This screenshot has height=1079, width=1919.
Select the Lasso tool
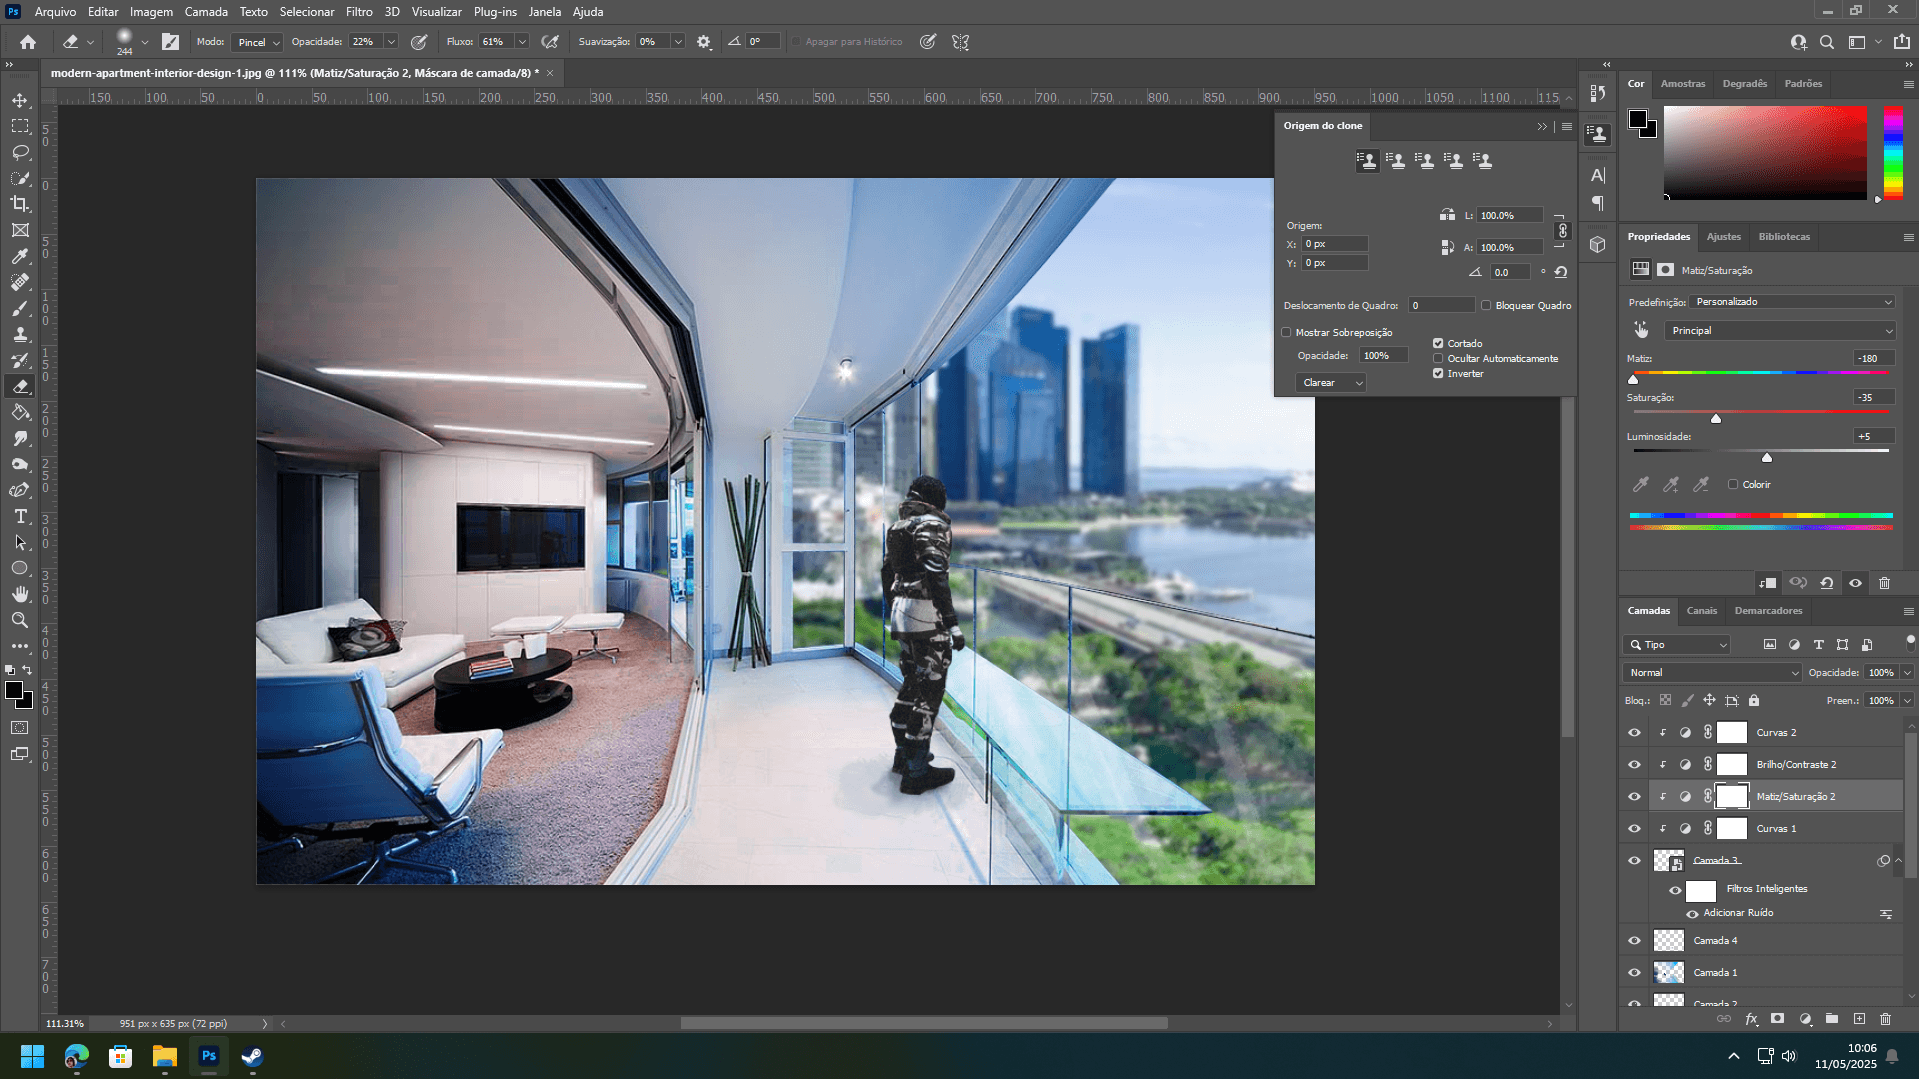(20, 152)
